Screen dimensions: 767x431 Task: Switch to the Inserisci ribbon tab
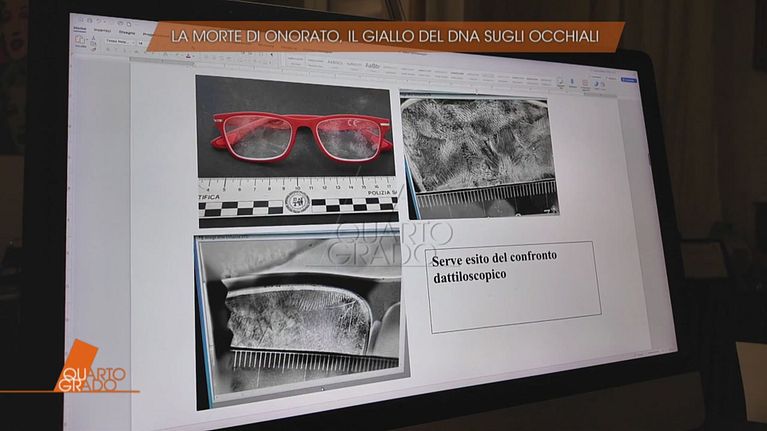click(x=102, y=31)
